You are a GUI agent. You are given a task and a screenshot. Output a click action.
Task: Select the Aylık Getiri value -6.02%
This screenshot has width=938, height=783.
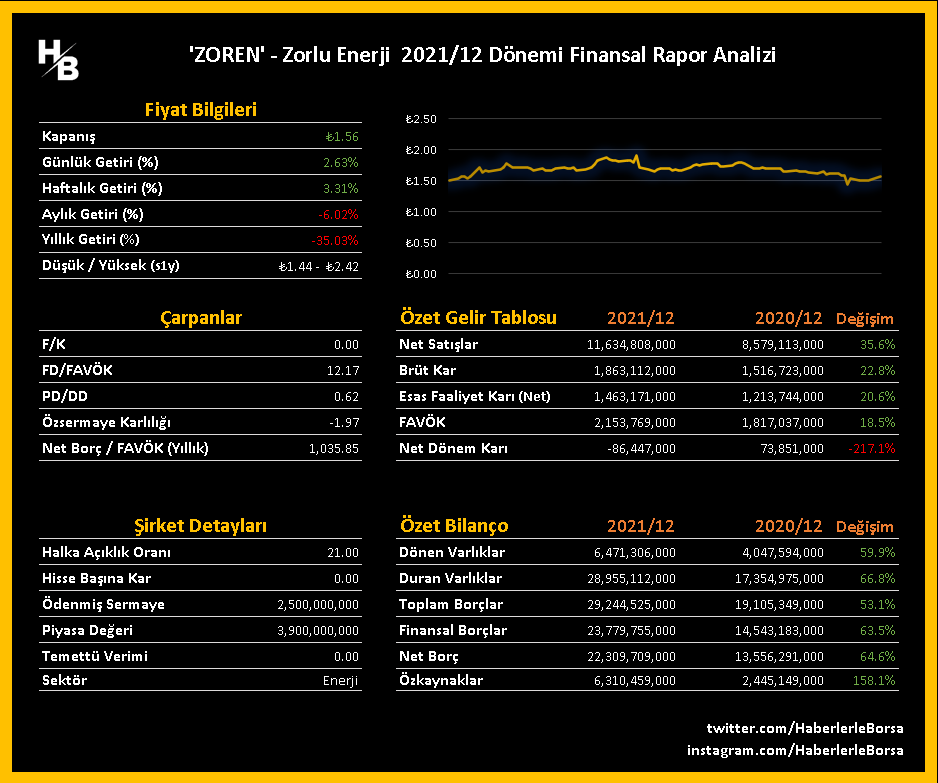[338, 214]
